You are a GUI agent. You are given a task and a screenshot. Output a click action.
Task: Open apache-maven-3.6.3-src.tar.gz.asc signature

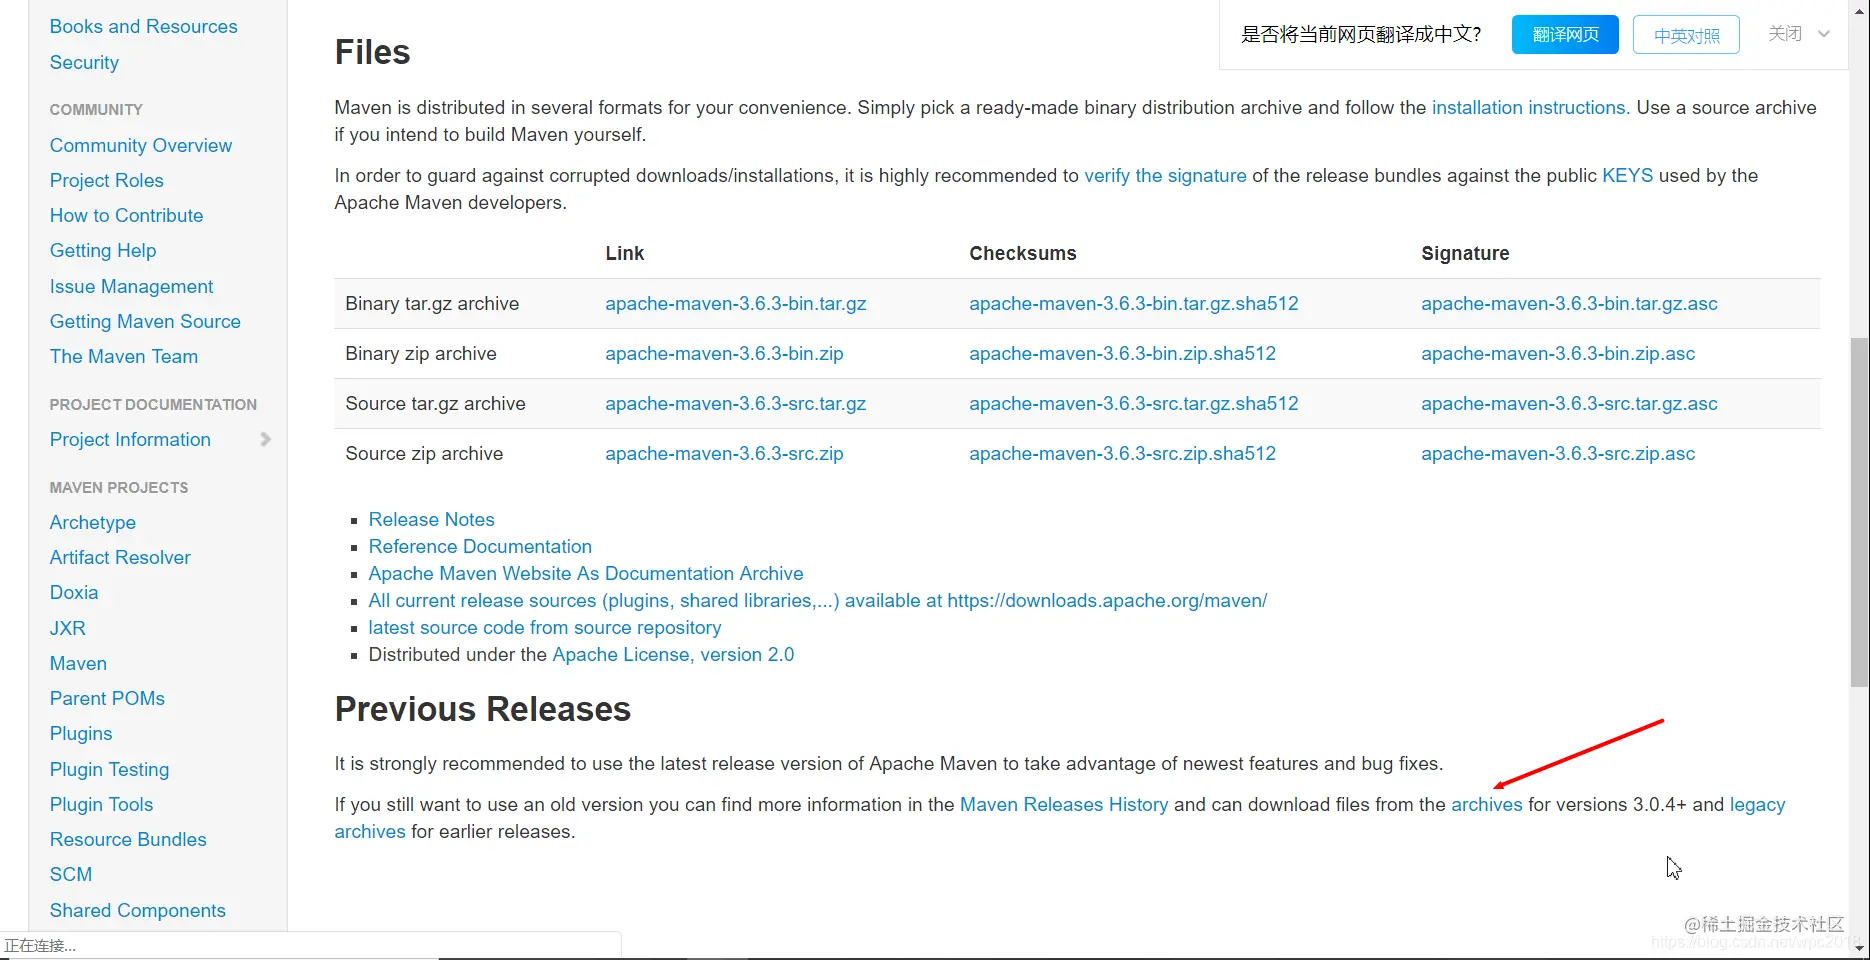1570,403
